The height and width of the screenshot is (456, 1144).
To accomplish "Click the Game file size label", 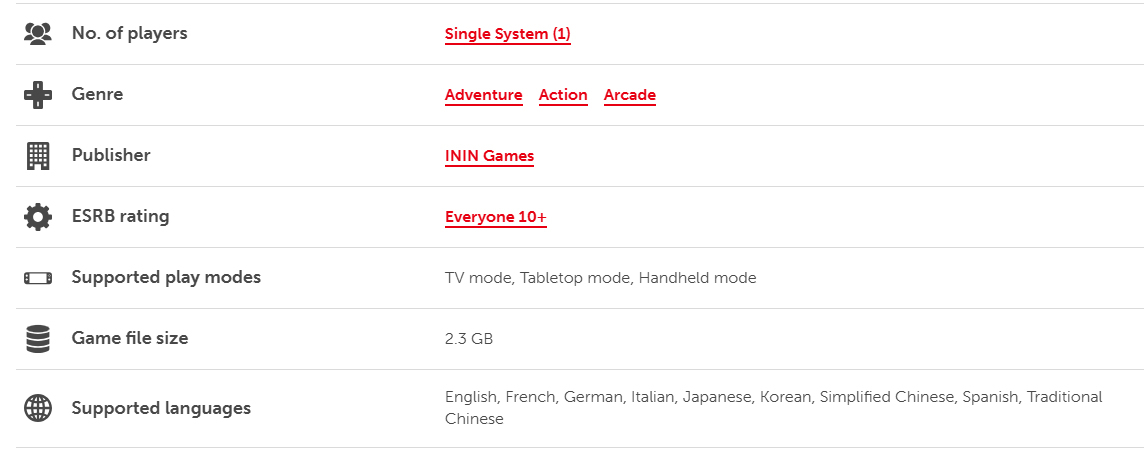I will [x=130, y=339].
